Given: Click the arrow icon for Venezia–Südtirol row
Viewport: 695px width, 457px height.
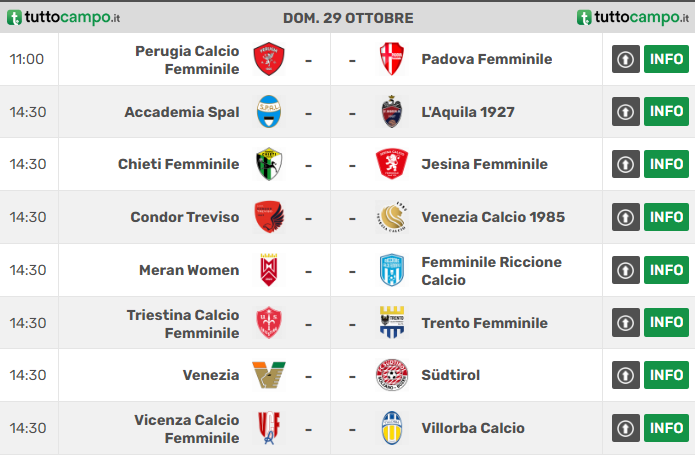Looking at the screenshot, I should [625, 375].
